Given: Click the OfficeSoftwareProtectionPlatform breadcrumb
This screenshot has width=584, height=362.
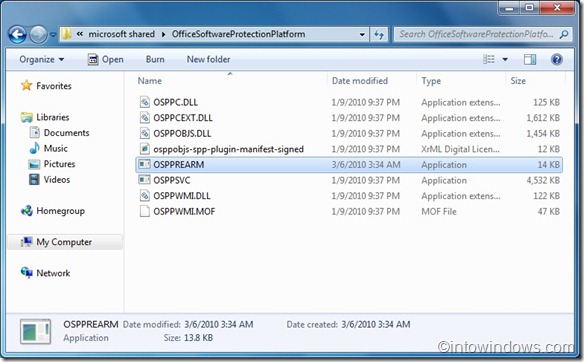Looking at the screenshot, I should point(238,34).
